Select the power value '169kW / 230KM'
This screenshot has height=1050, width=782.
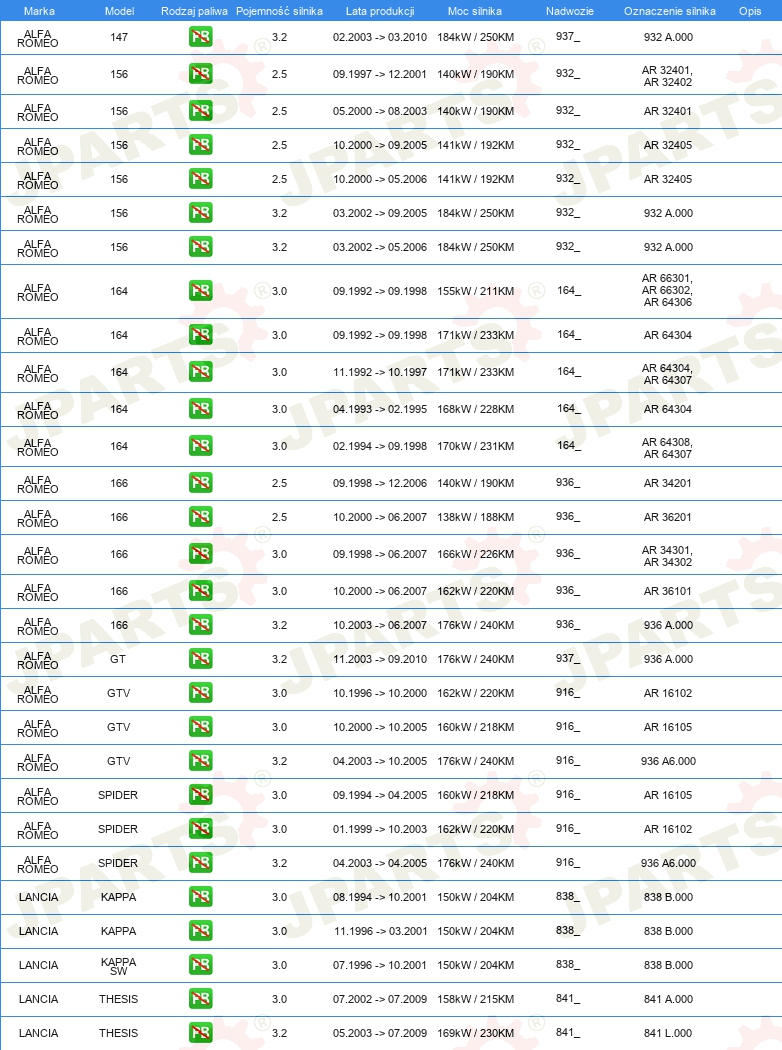pyautogui.click(x=475, y=1033)
